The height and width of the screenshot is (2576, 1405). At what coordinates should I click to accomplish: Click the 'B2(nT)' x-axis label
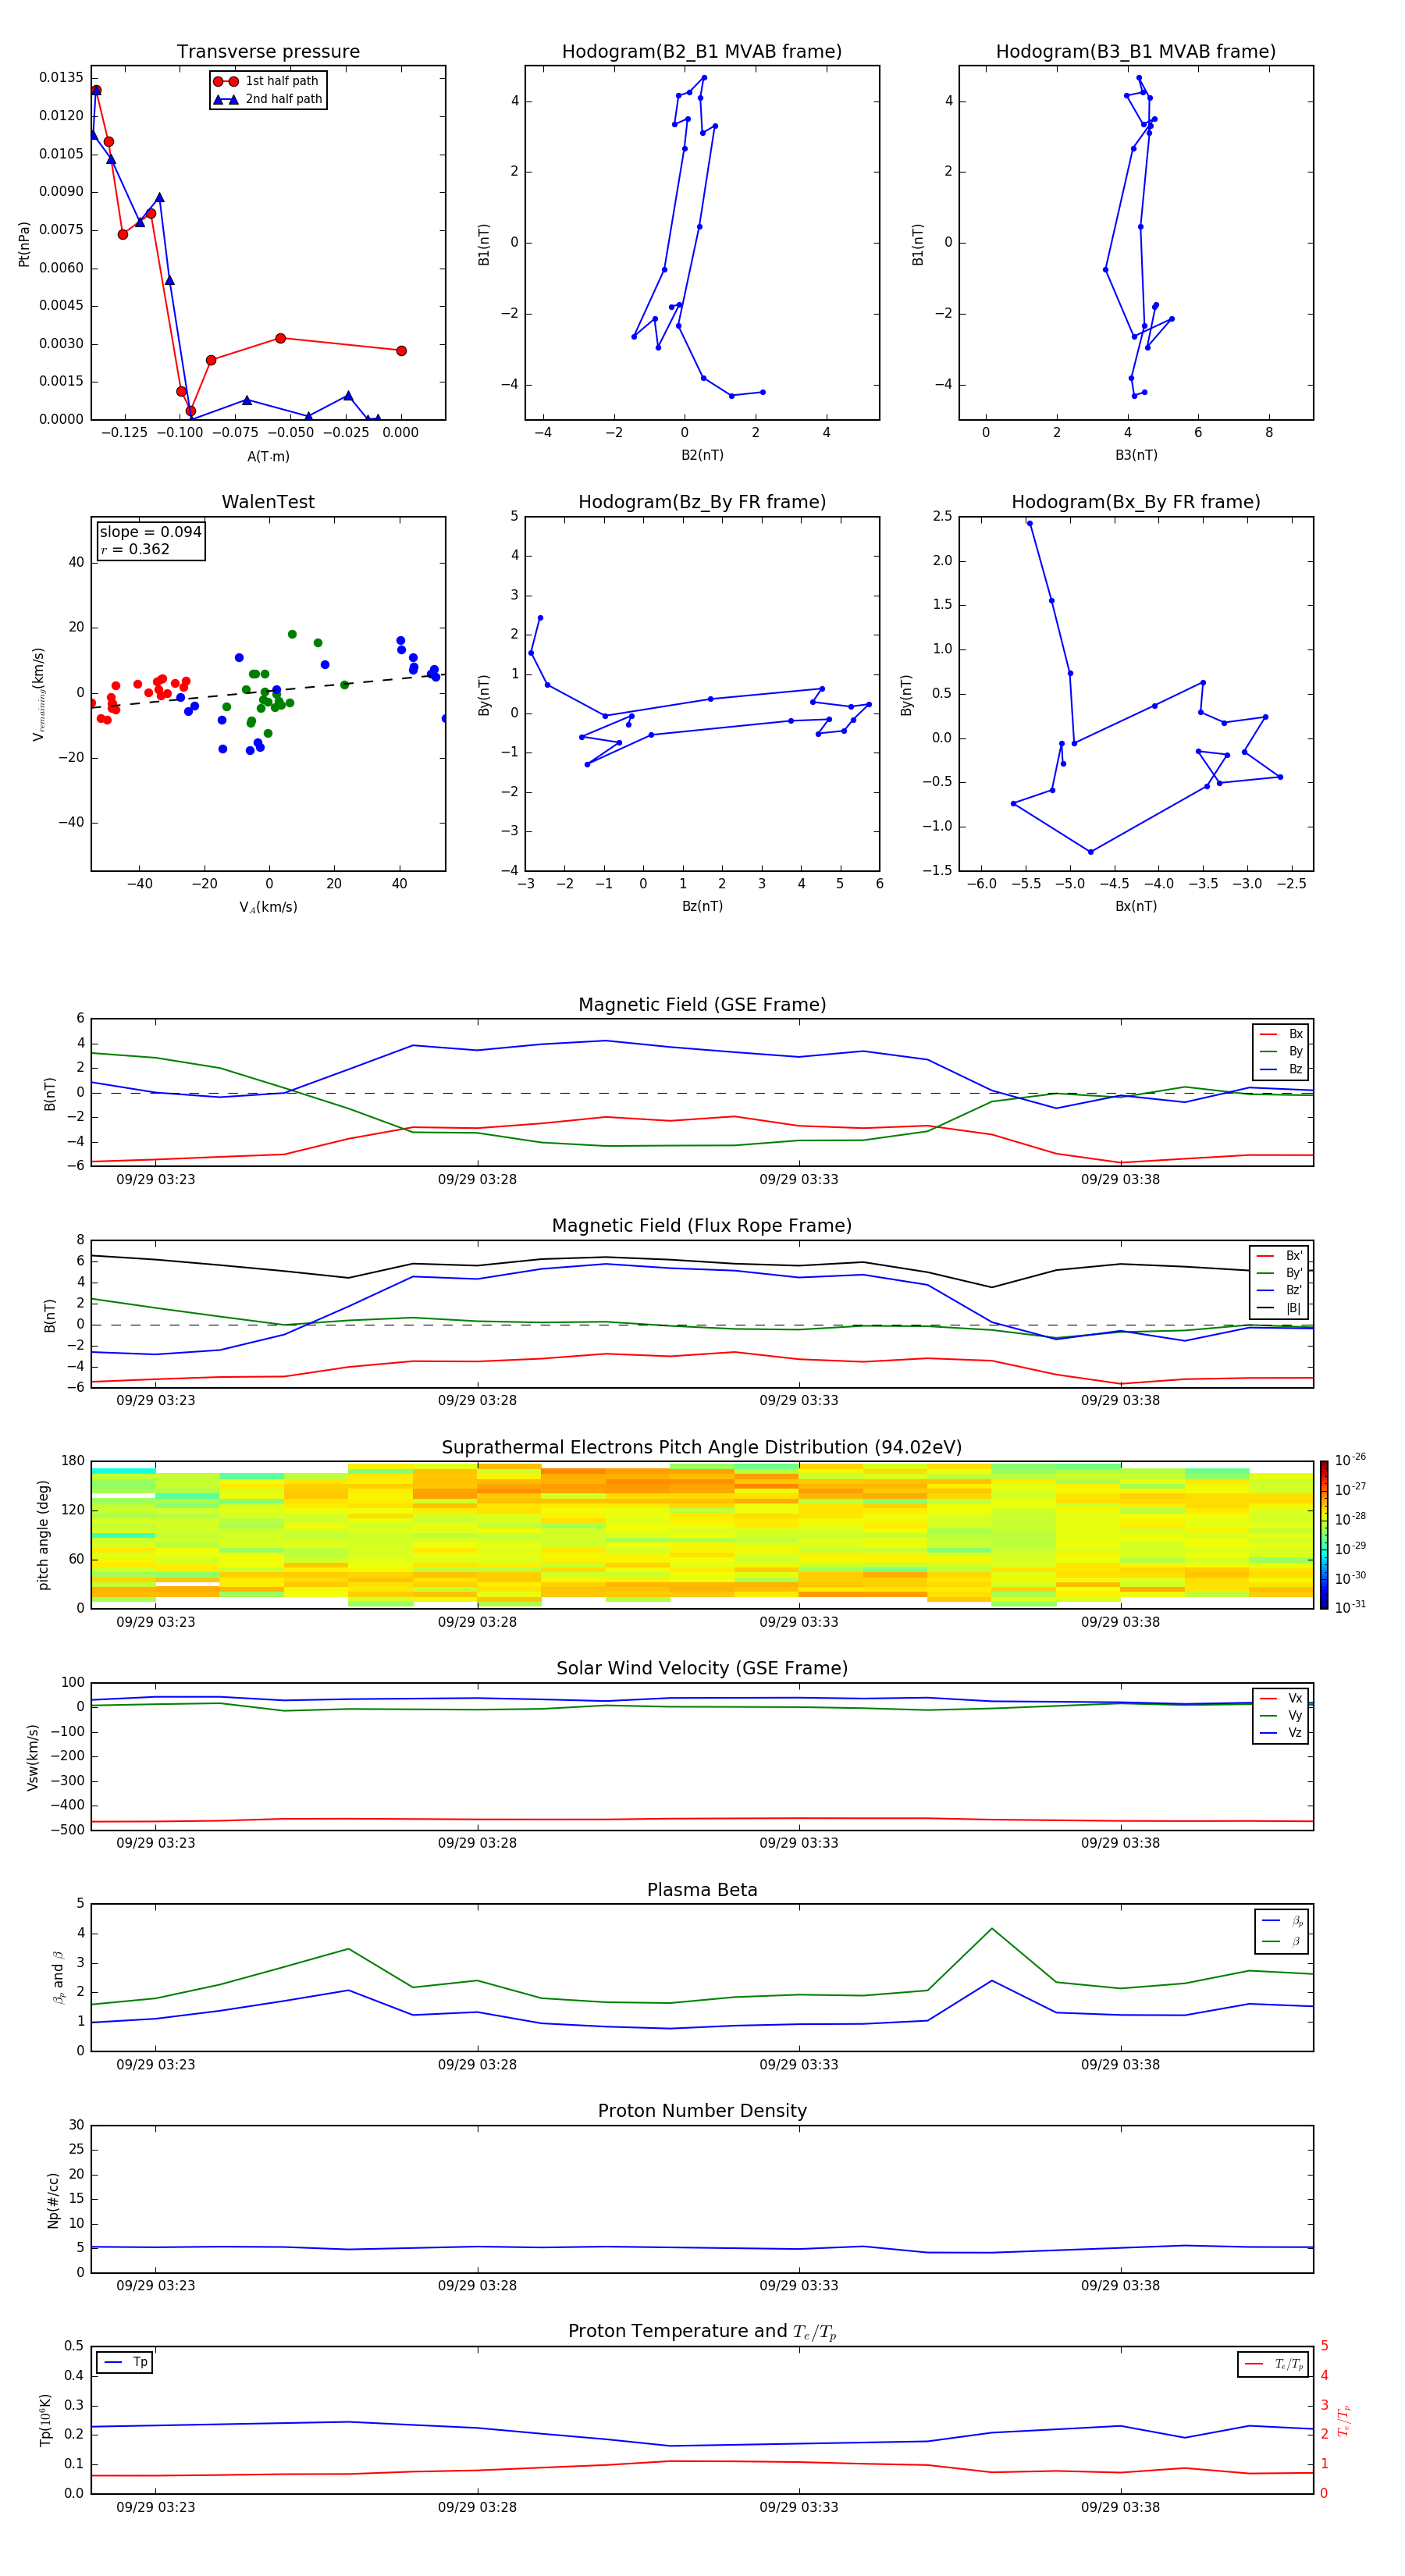click(x=702, y=455)
